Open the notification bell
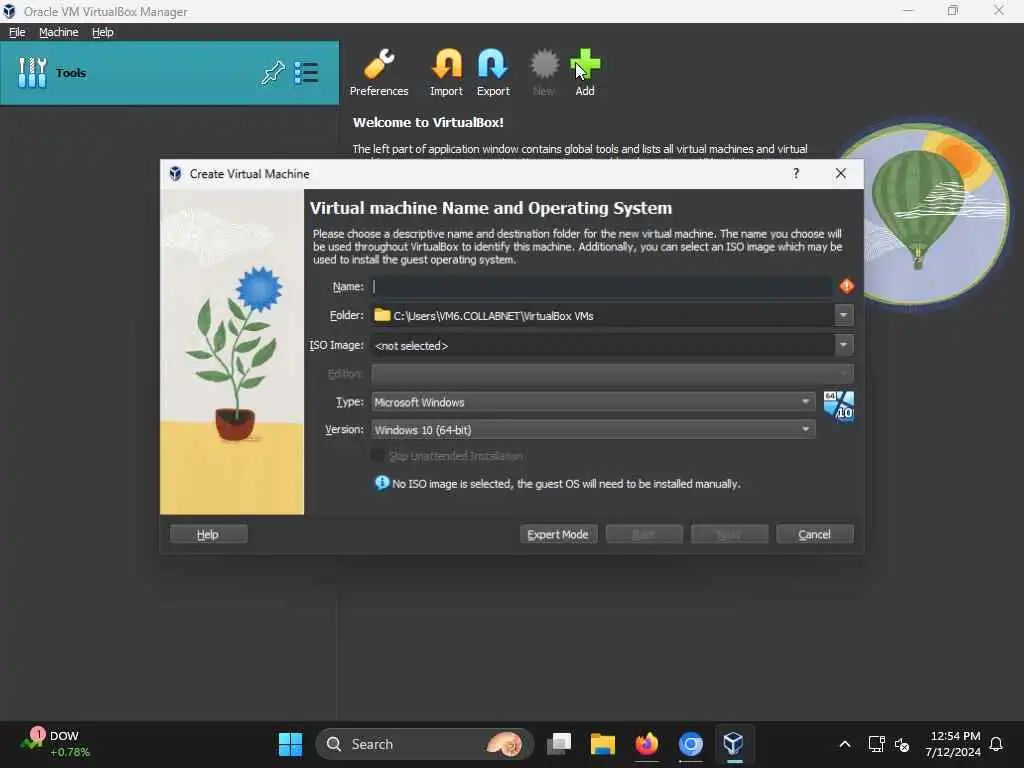This screenshot has width=1024, height=768. (996, 744)
